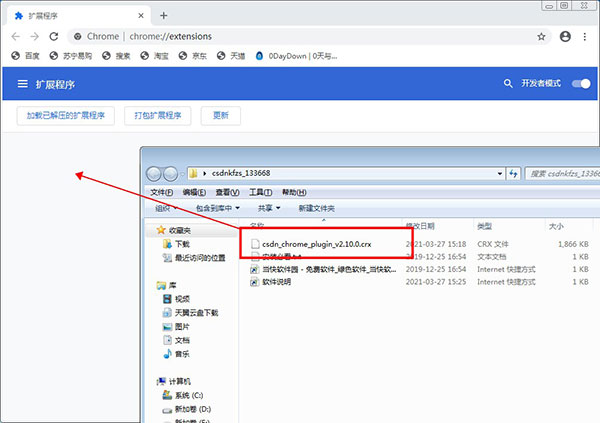This screenshot has width=600, height=423.
Task: Close the 扩展程序 tab
Action: 141,16
